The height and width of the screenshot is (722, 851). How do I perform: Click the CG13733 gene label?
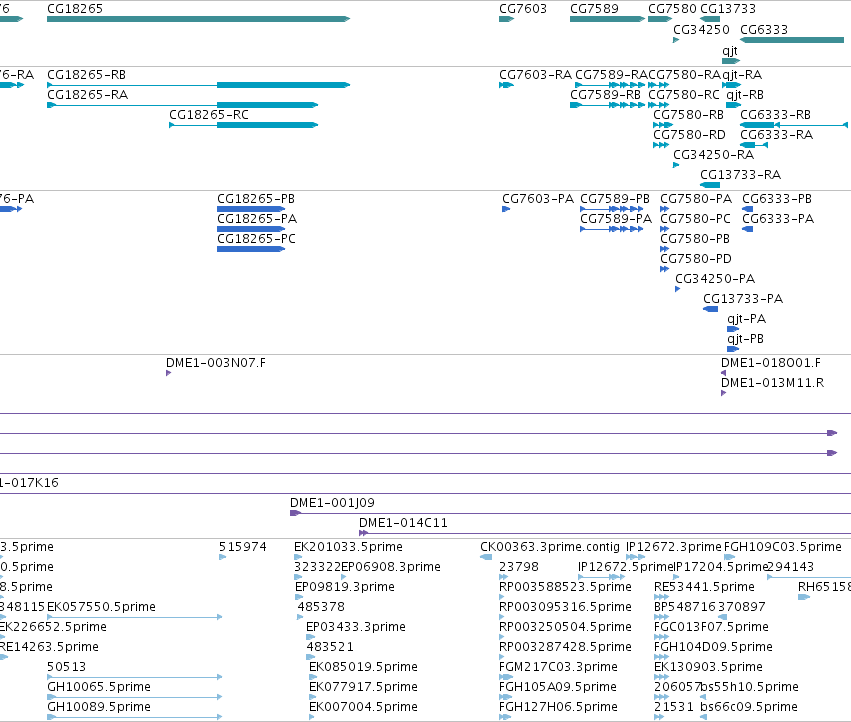pyautogui.click(x=728, y=9)
